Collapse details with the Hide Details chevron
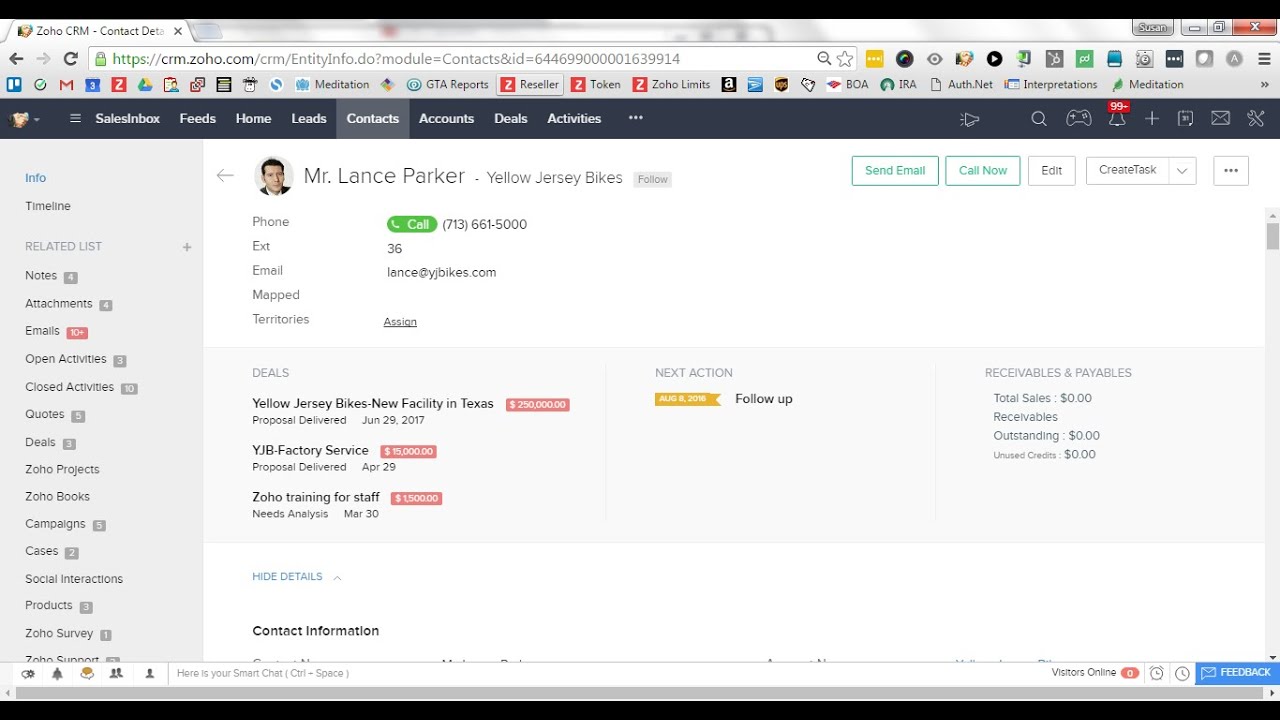Screen dimensions: 1280x720 [x=337, y=578]
